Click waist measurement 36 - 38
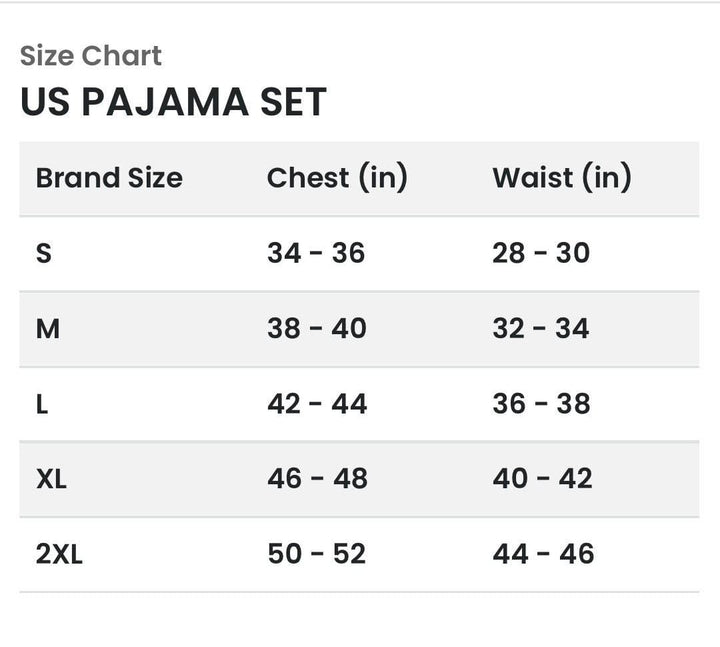The height and width of the screenshot is (647, 720). point(541,404)
